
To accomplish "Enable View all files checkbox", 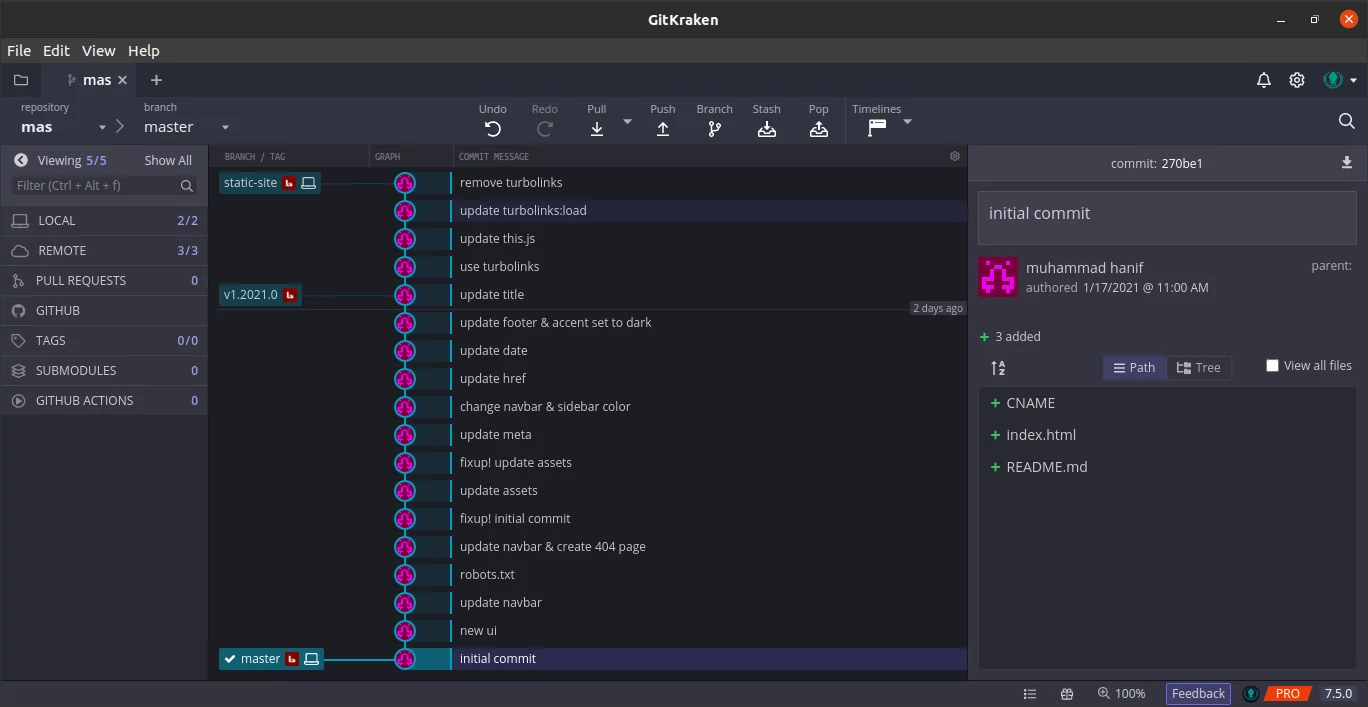I will click(1272, 366).
